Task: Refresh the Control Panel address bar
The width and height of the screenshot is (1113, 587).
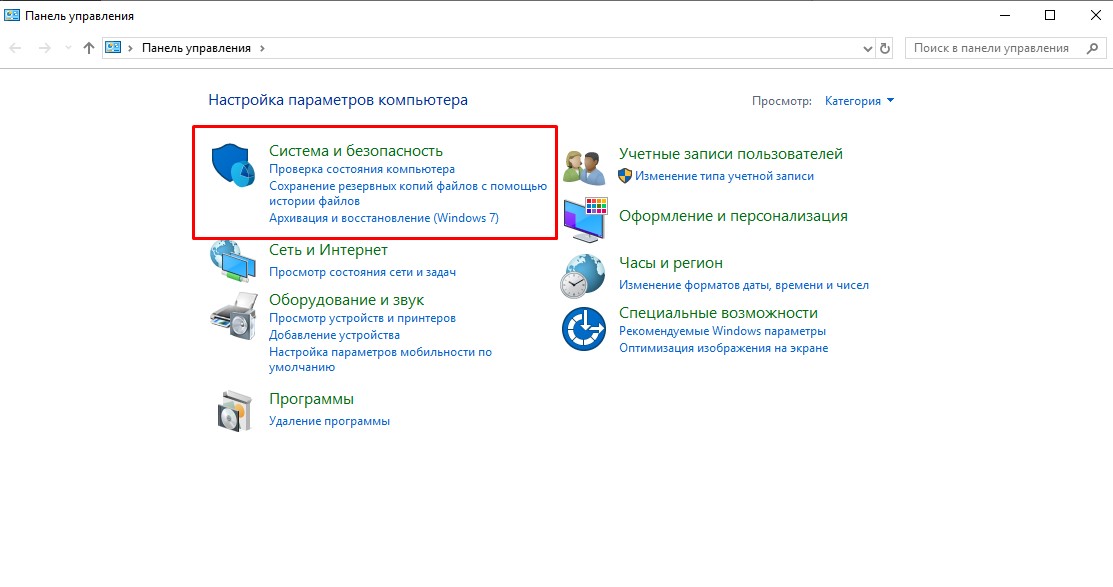Action: tap(884, 48)
